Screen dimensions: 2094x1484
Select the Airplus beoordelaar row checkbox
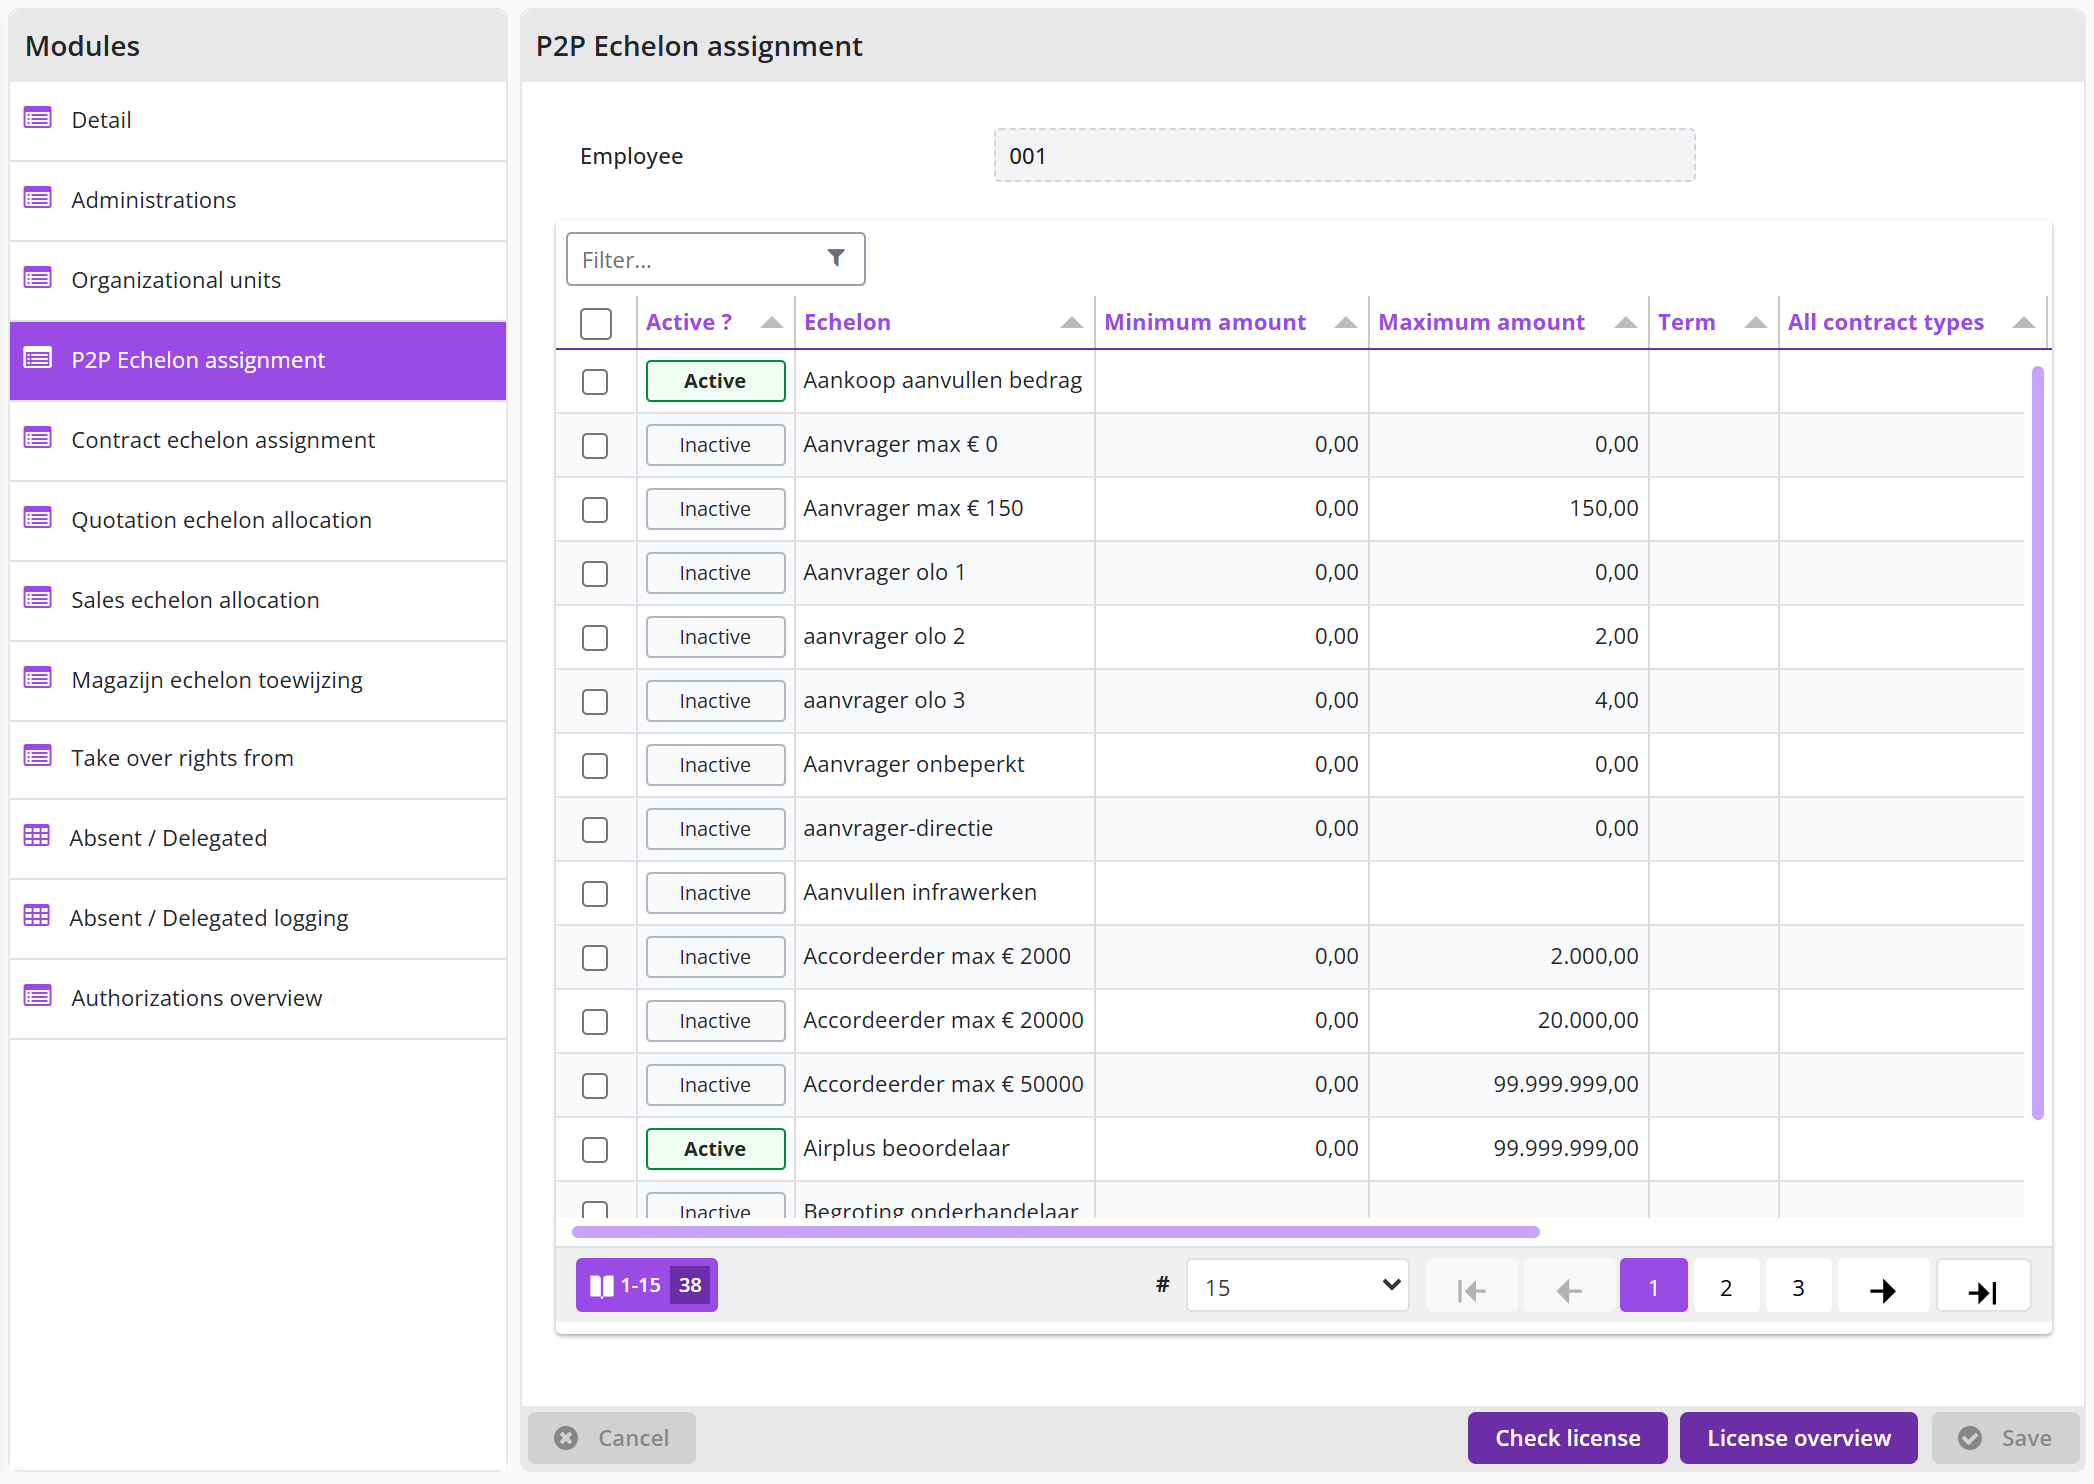595,1149
